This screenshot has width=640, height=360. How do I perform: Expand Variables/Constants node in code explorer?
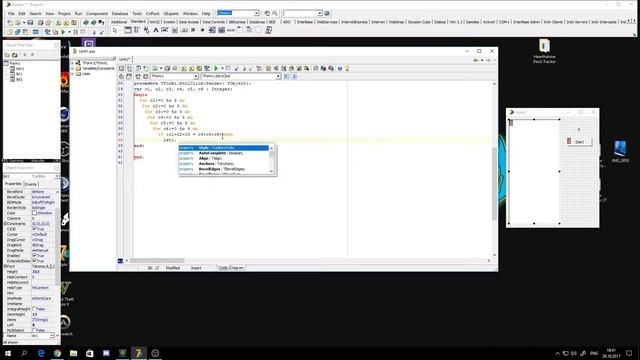click(x=72, y=69)
